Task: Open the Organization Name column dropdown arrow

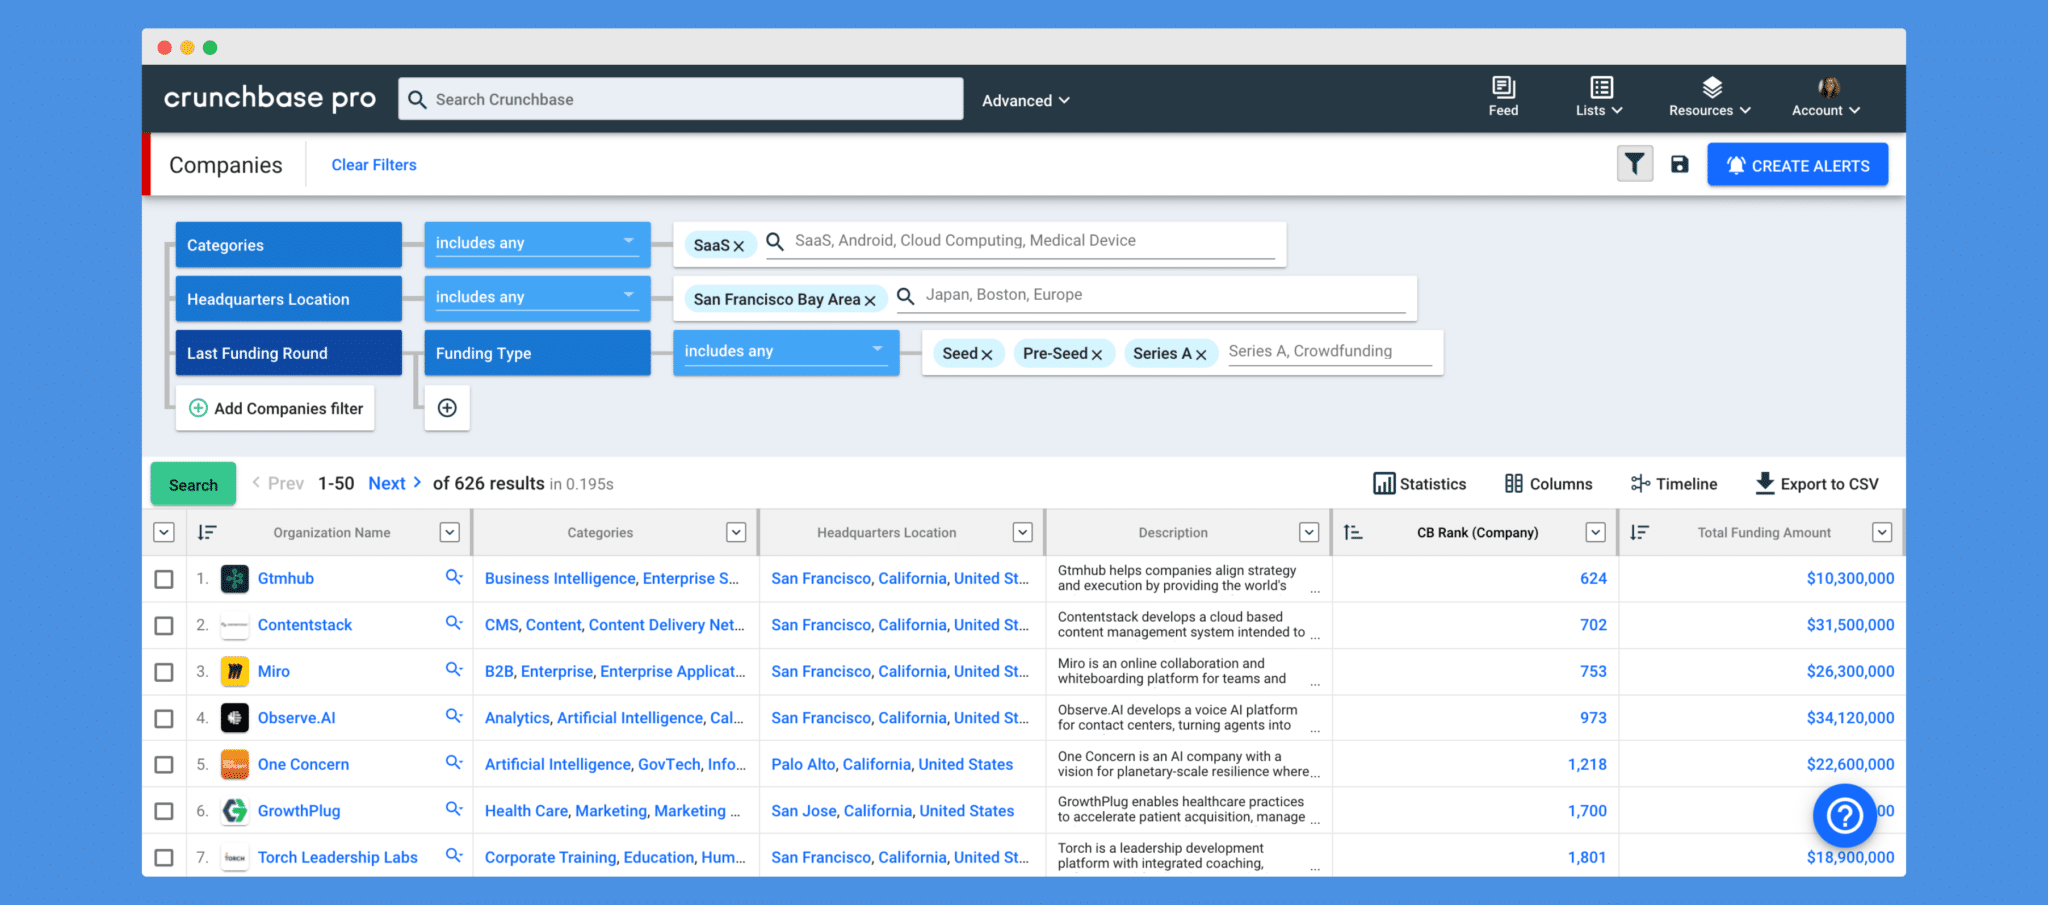Action: tap(450, 533)
